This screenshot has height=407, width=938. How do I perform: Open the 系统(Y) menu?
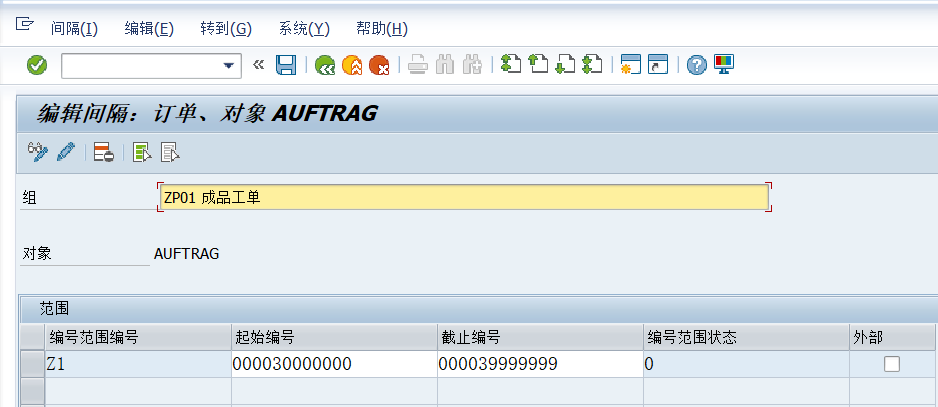point(304,28)
